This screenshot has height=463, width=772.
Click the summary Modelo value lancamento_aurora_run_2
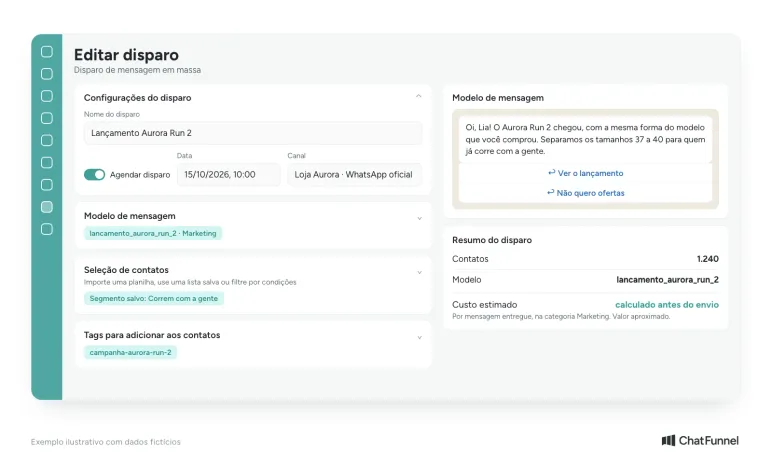[x=667, y=280]
